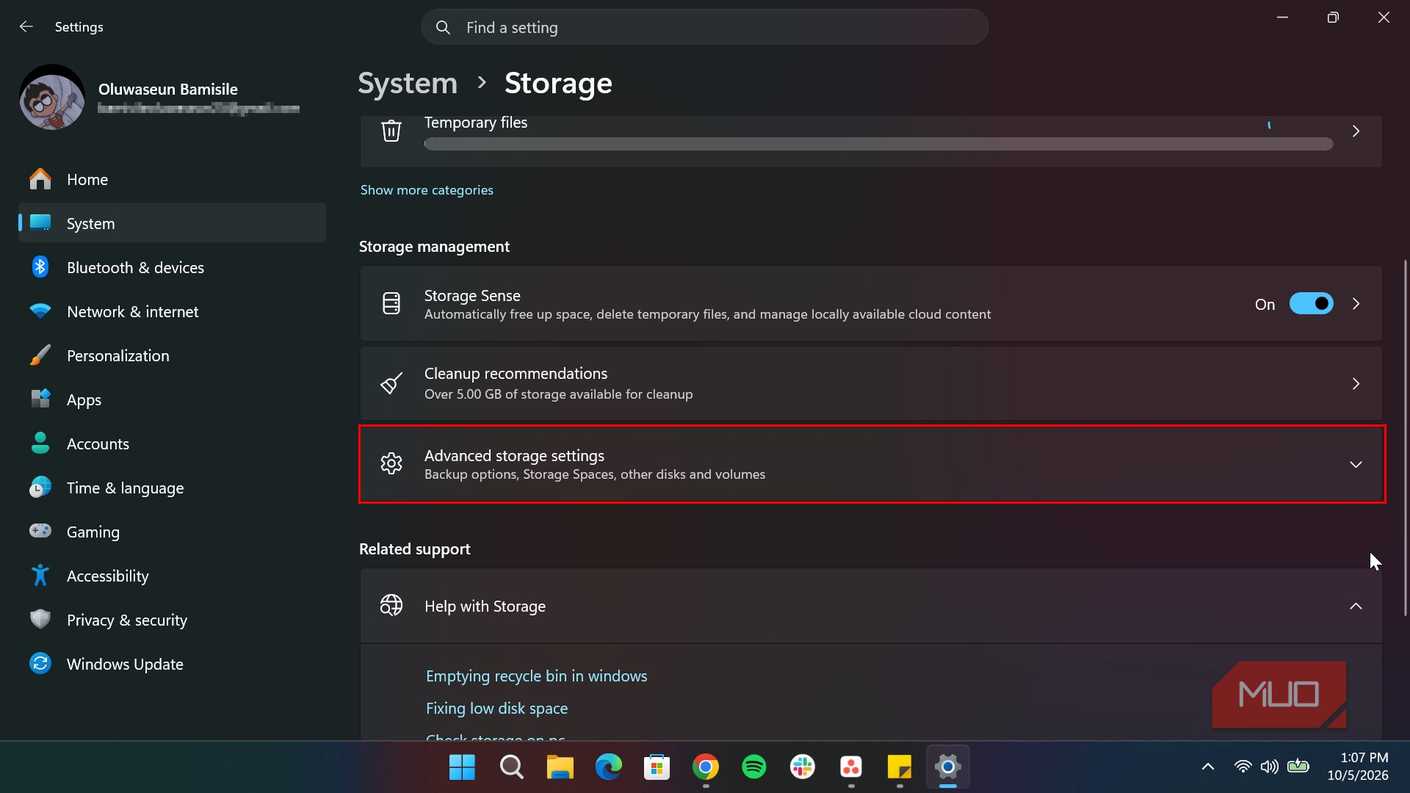
Task: Click in the Find a setting search box
Action: point(704,27)
